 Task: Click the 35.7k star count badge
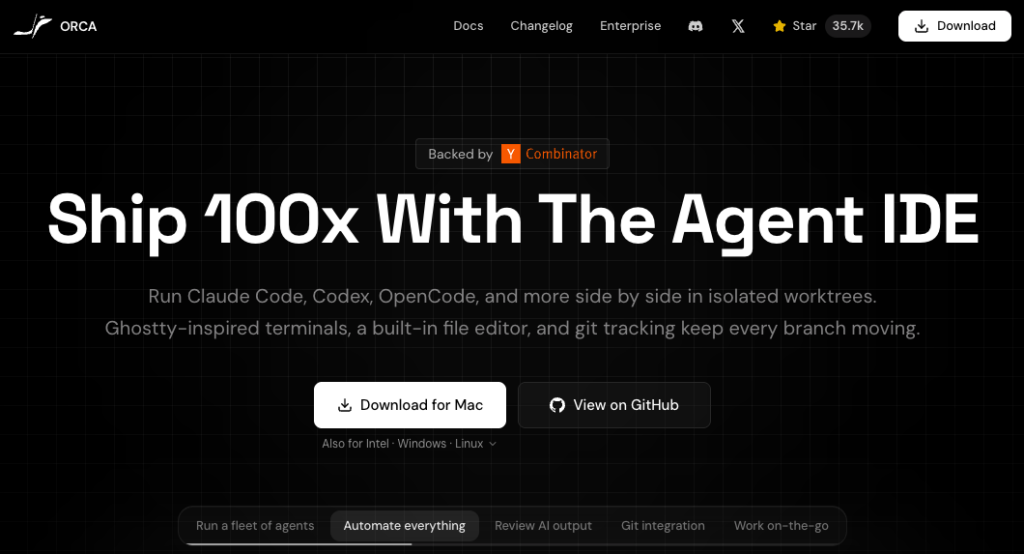click(848, 26)
